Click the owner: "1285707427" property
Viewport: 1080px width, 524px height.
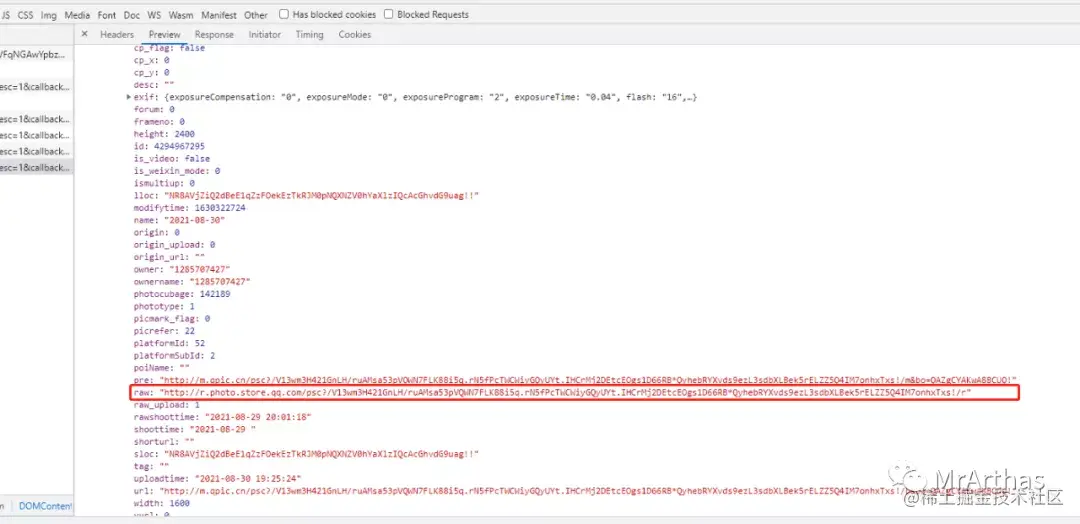(182, 269)
